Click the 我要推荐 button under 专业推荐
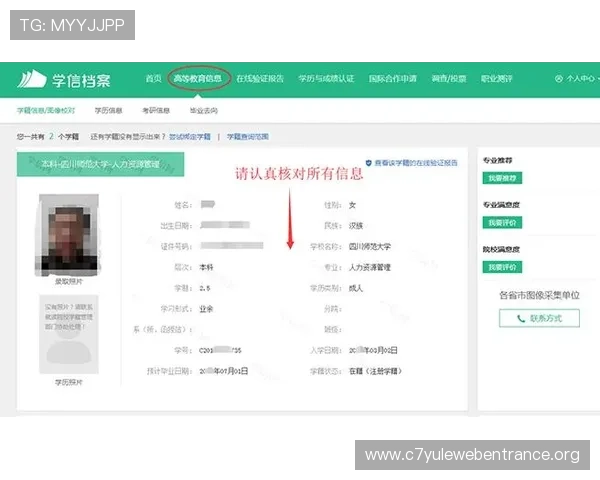Viewport: 600px width, 480px height. 502,178
